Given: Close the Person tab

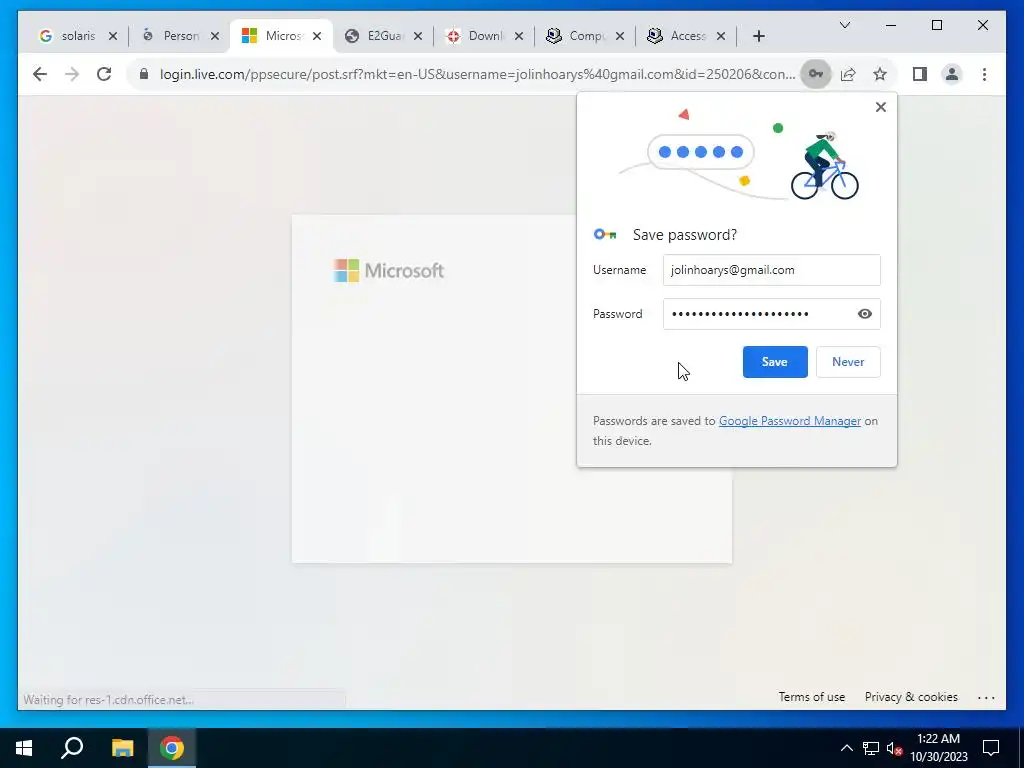Looking at the screenshot, I should tap(214, 36).
